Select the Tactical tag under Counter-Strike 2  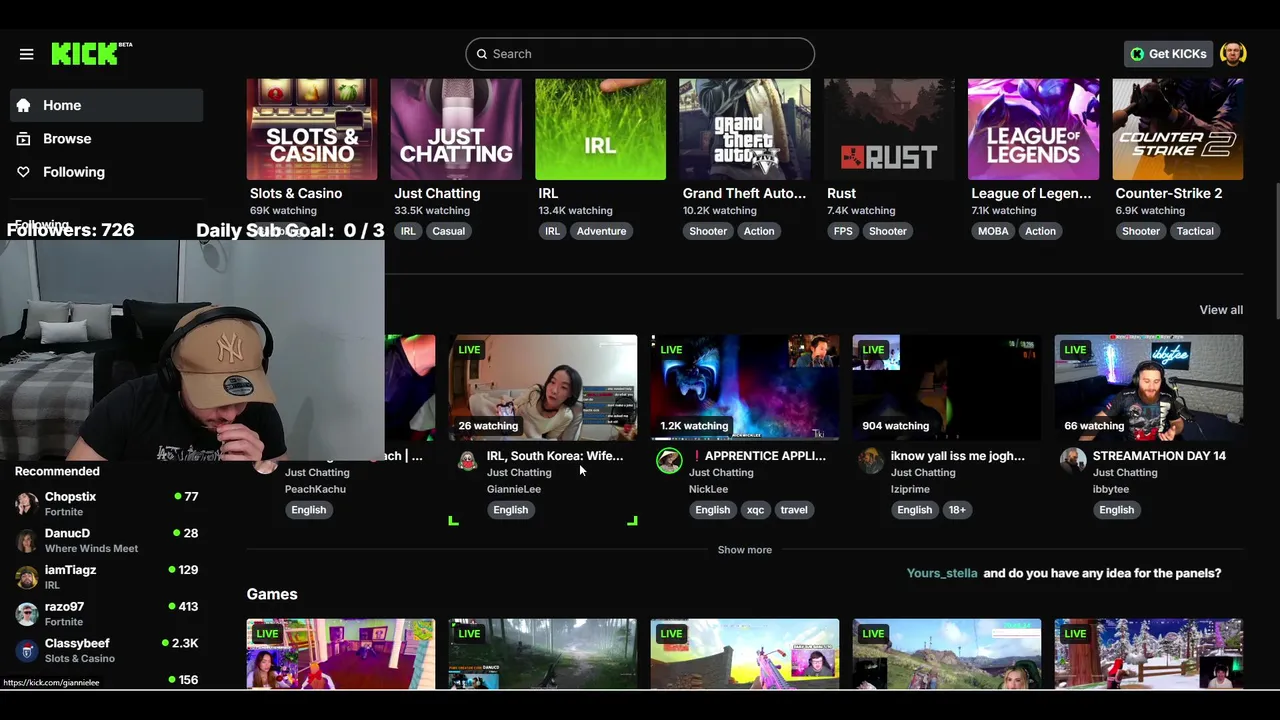[x=1195, y=231]
